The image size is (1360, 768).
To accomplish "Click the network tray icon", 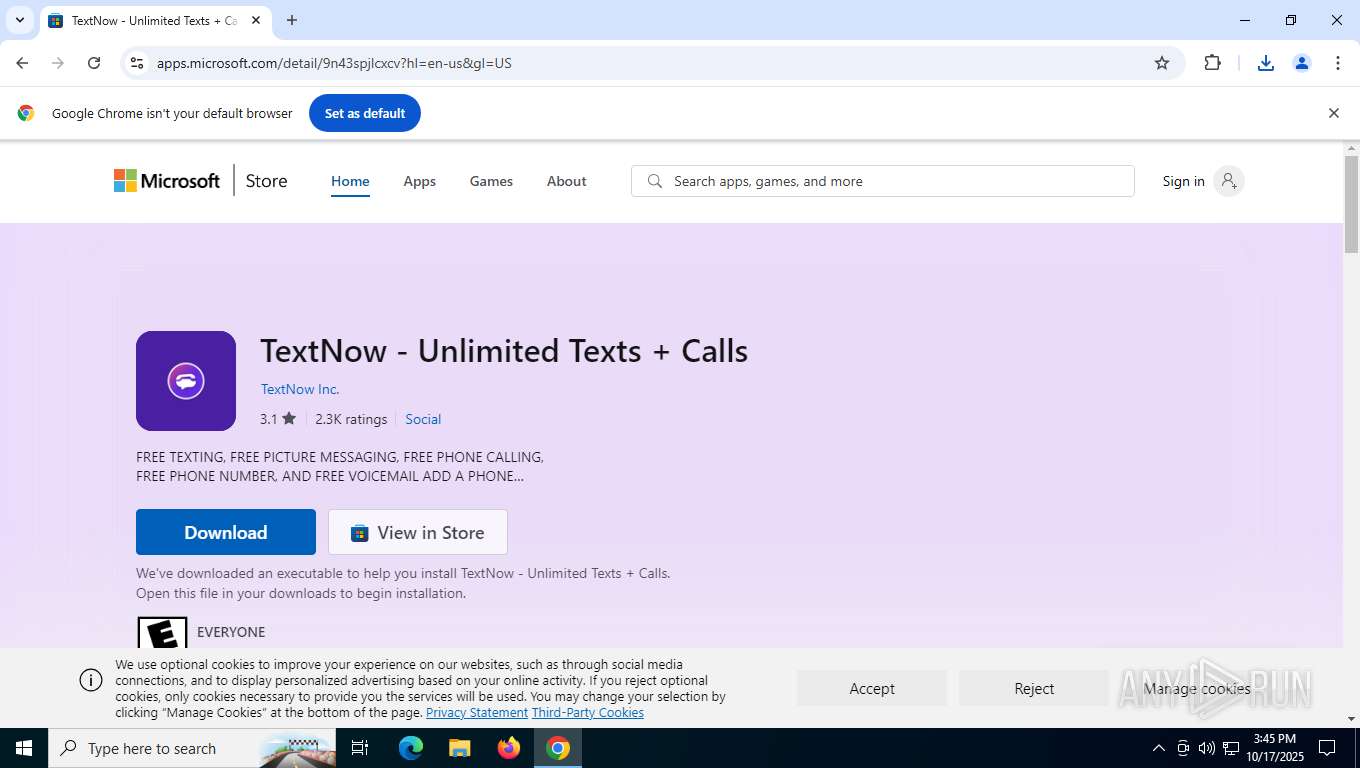I will pyautogui.click(x=1231, y=748).
